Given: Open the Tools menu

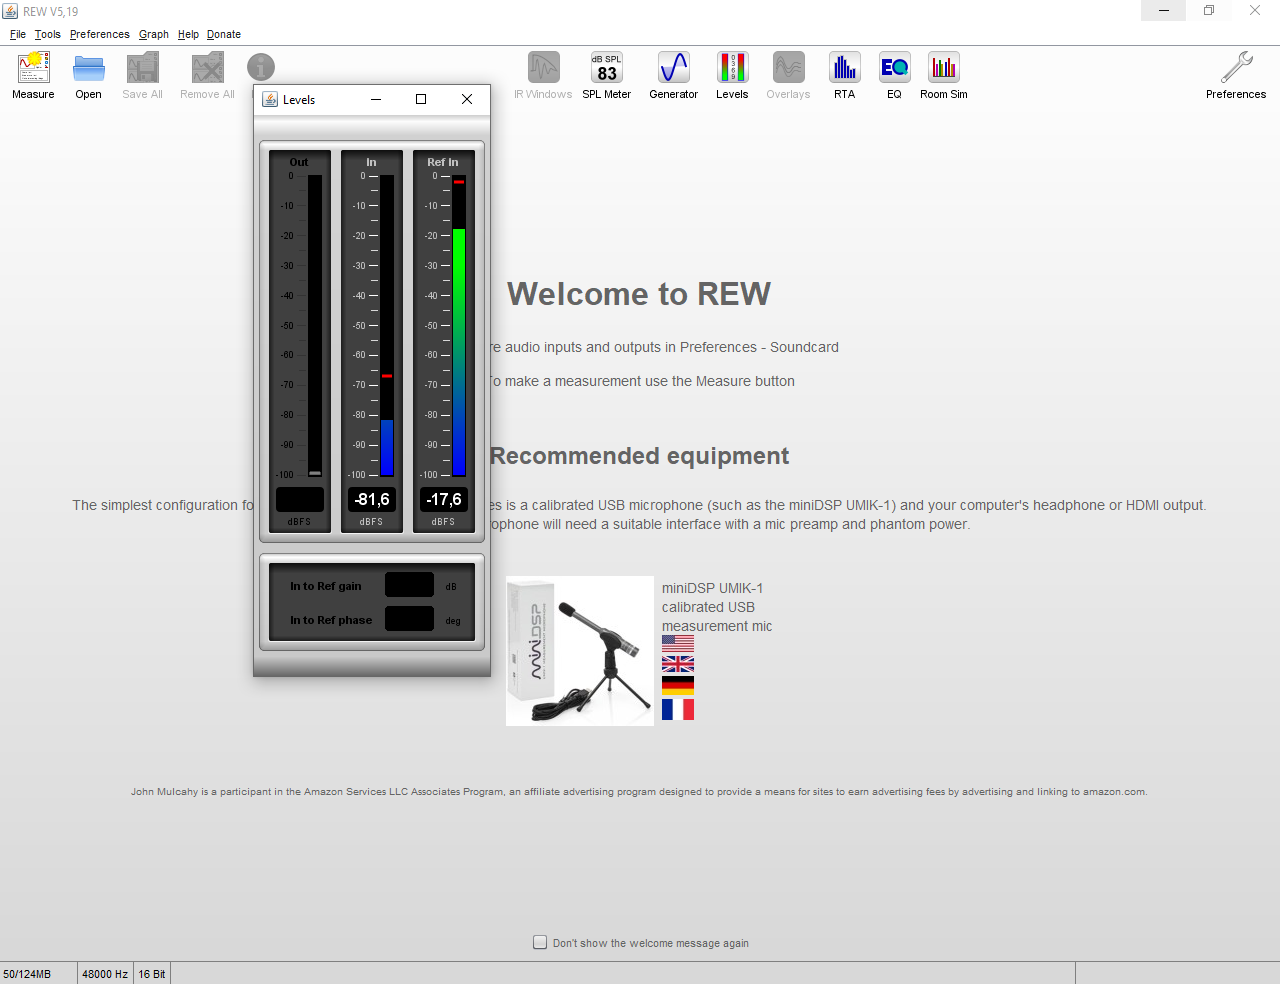Looking at the screenshot, I should click(x=48, y=34).
